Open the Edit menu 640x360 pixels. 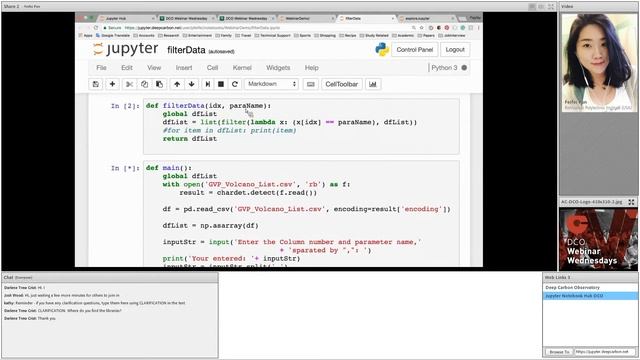[127, 68]
